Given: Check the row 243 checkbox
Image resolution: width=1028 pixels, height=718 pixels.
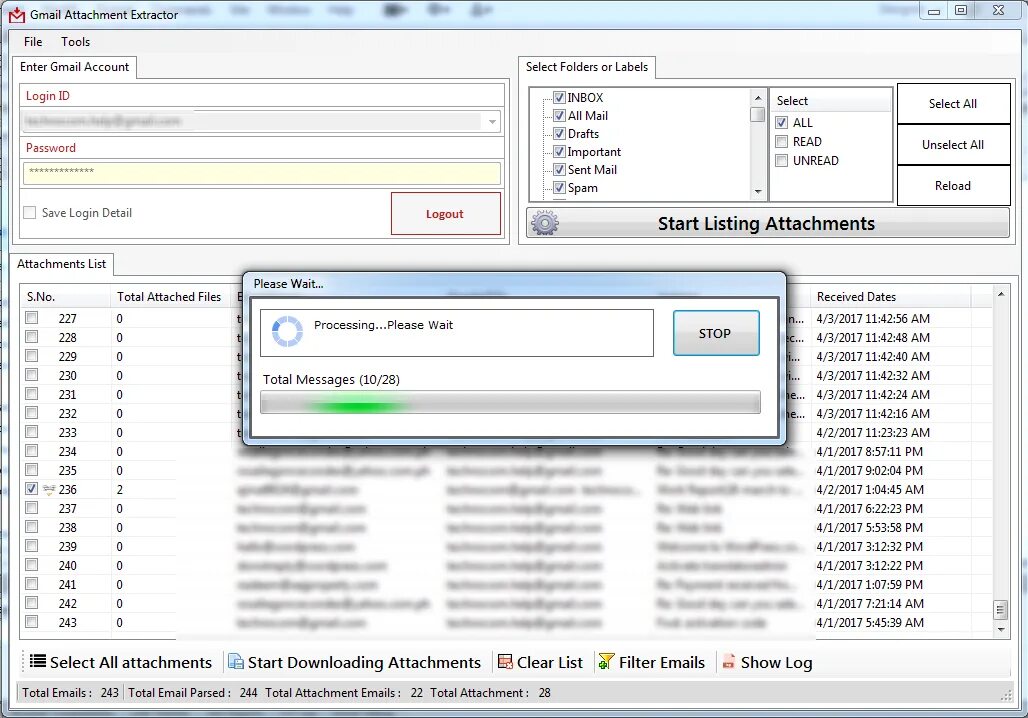Looking at the screenshot, I should tap(31, 622).
